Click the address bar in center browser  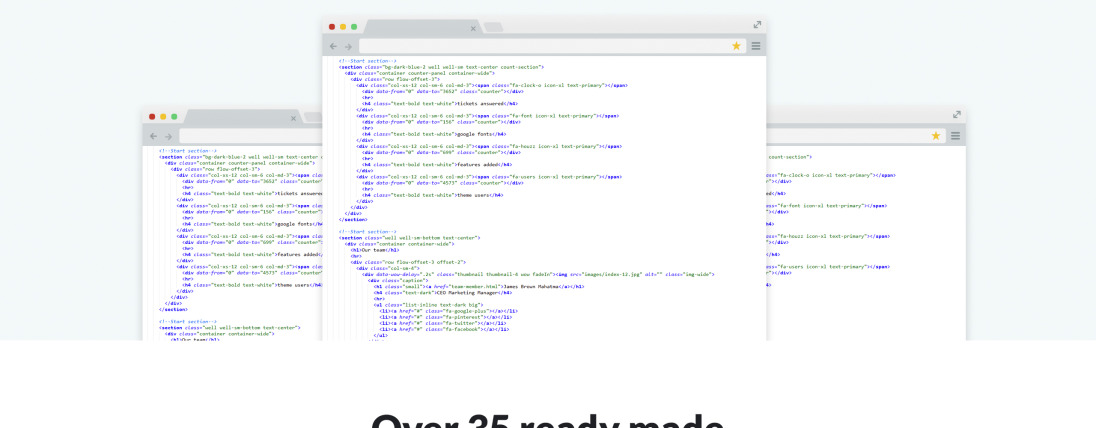[540, 46]
